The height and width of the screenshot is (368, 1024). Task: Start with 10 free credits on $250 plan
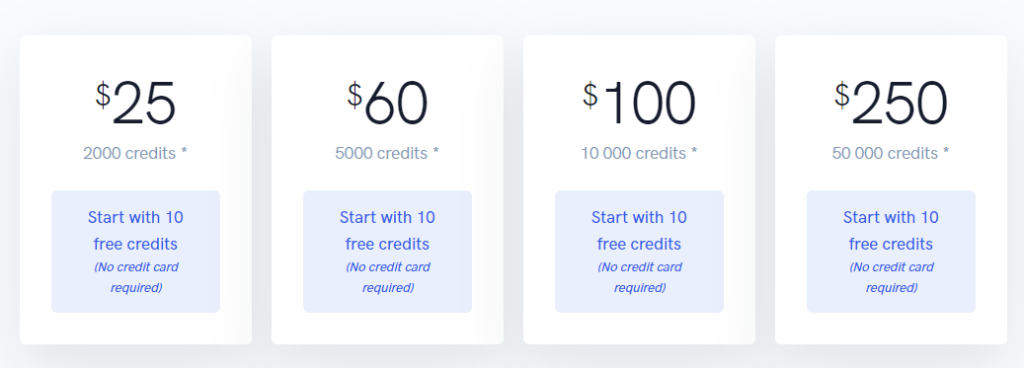pyautogui.click(x=891, y=230)
